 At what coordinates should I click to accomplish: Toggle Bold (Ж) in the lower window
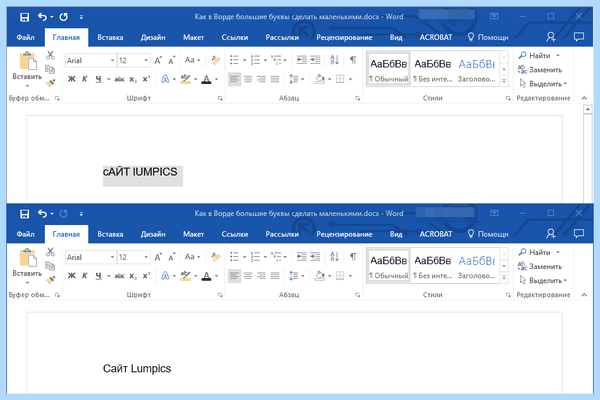click(72, 276)
